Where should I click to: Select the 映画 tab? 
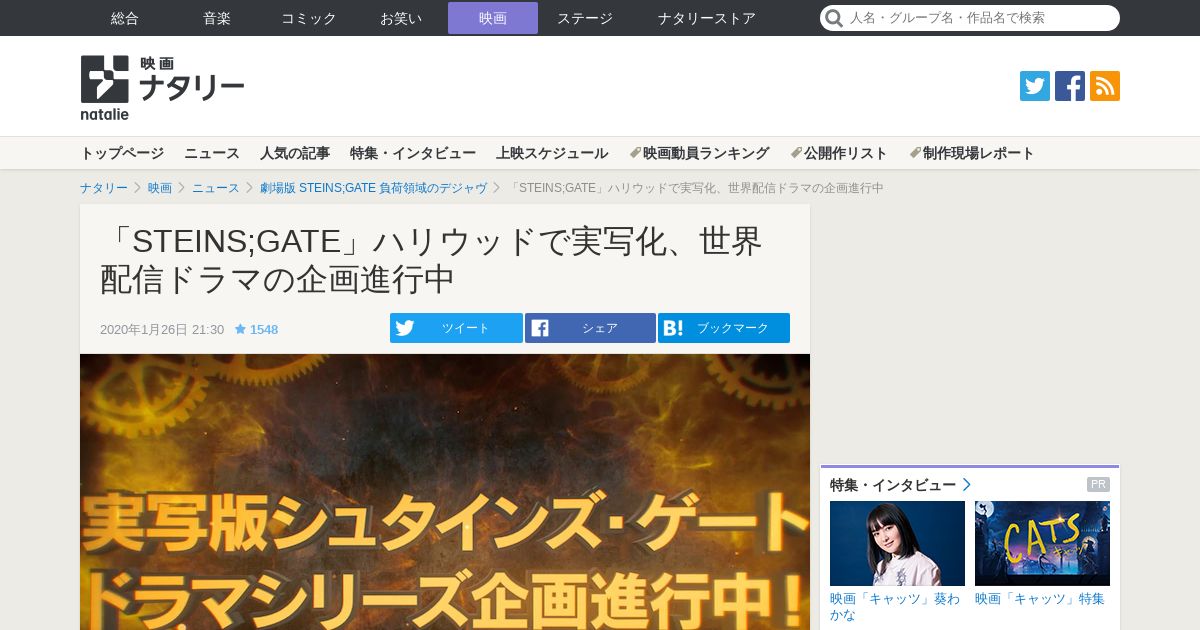pyautogui.click(x=493, y=18)
